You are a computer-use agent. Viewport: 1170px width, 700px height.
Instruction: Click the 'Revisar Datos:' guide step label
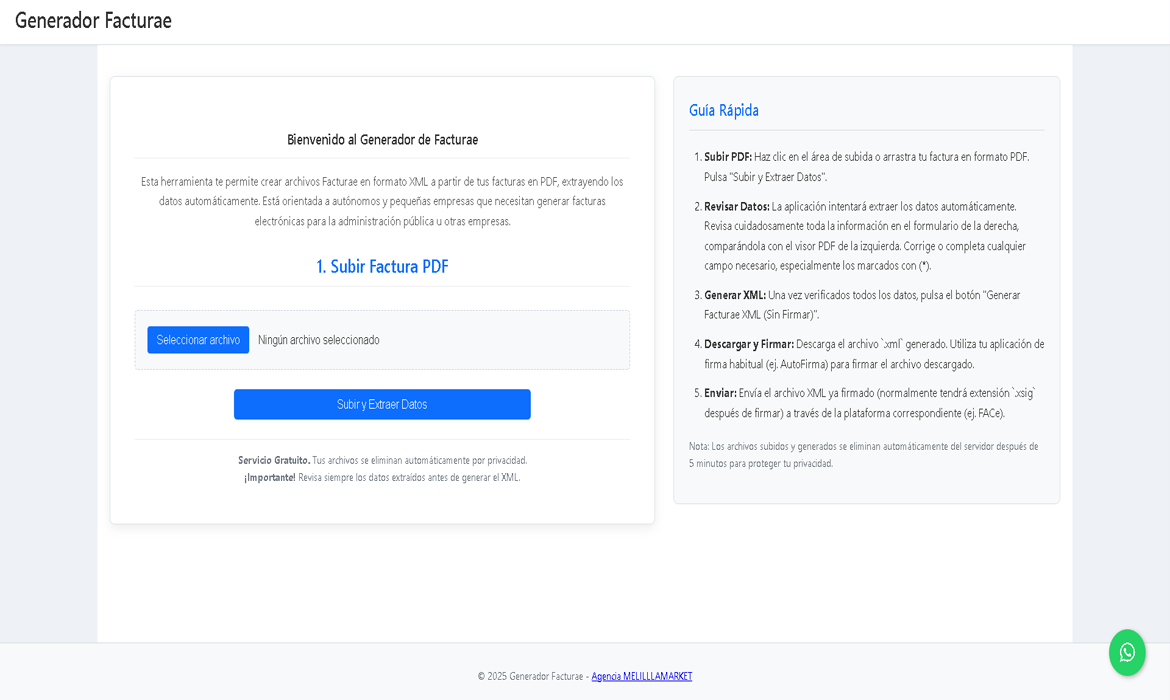(736, 207)
